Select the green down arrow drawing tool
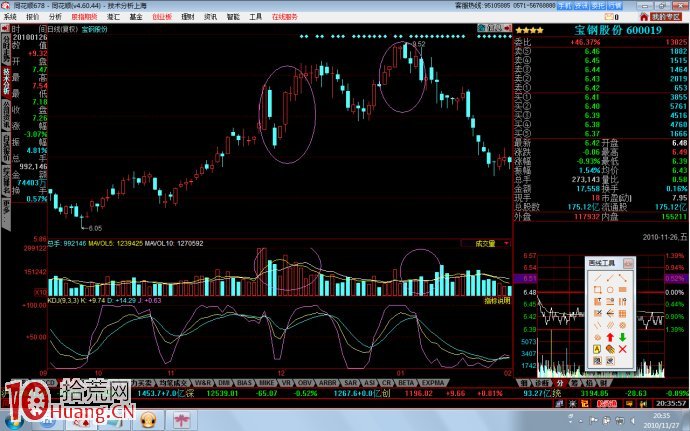This screenshot has height=431, width=690. pos(622,335)
